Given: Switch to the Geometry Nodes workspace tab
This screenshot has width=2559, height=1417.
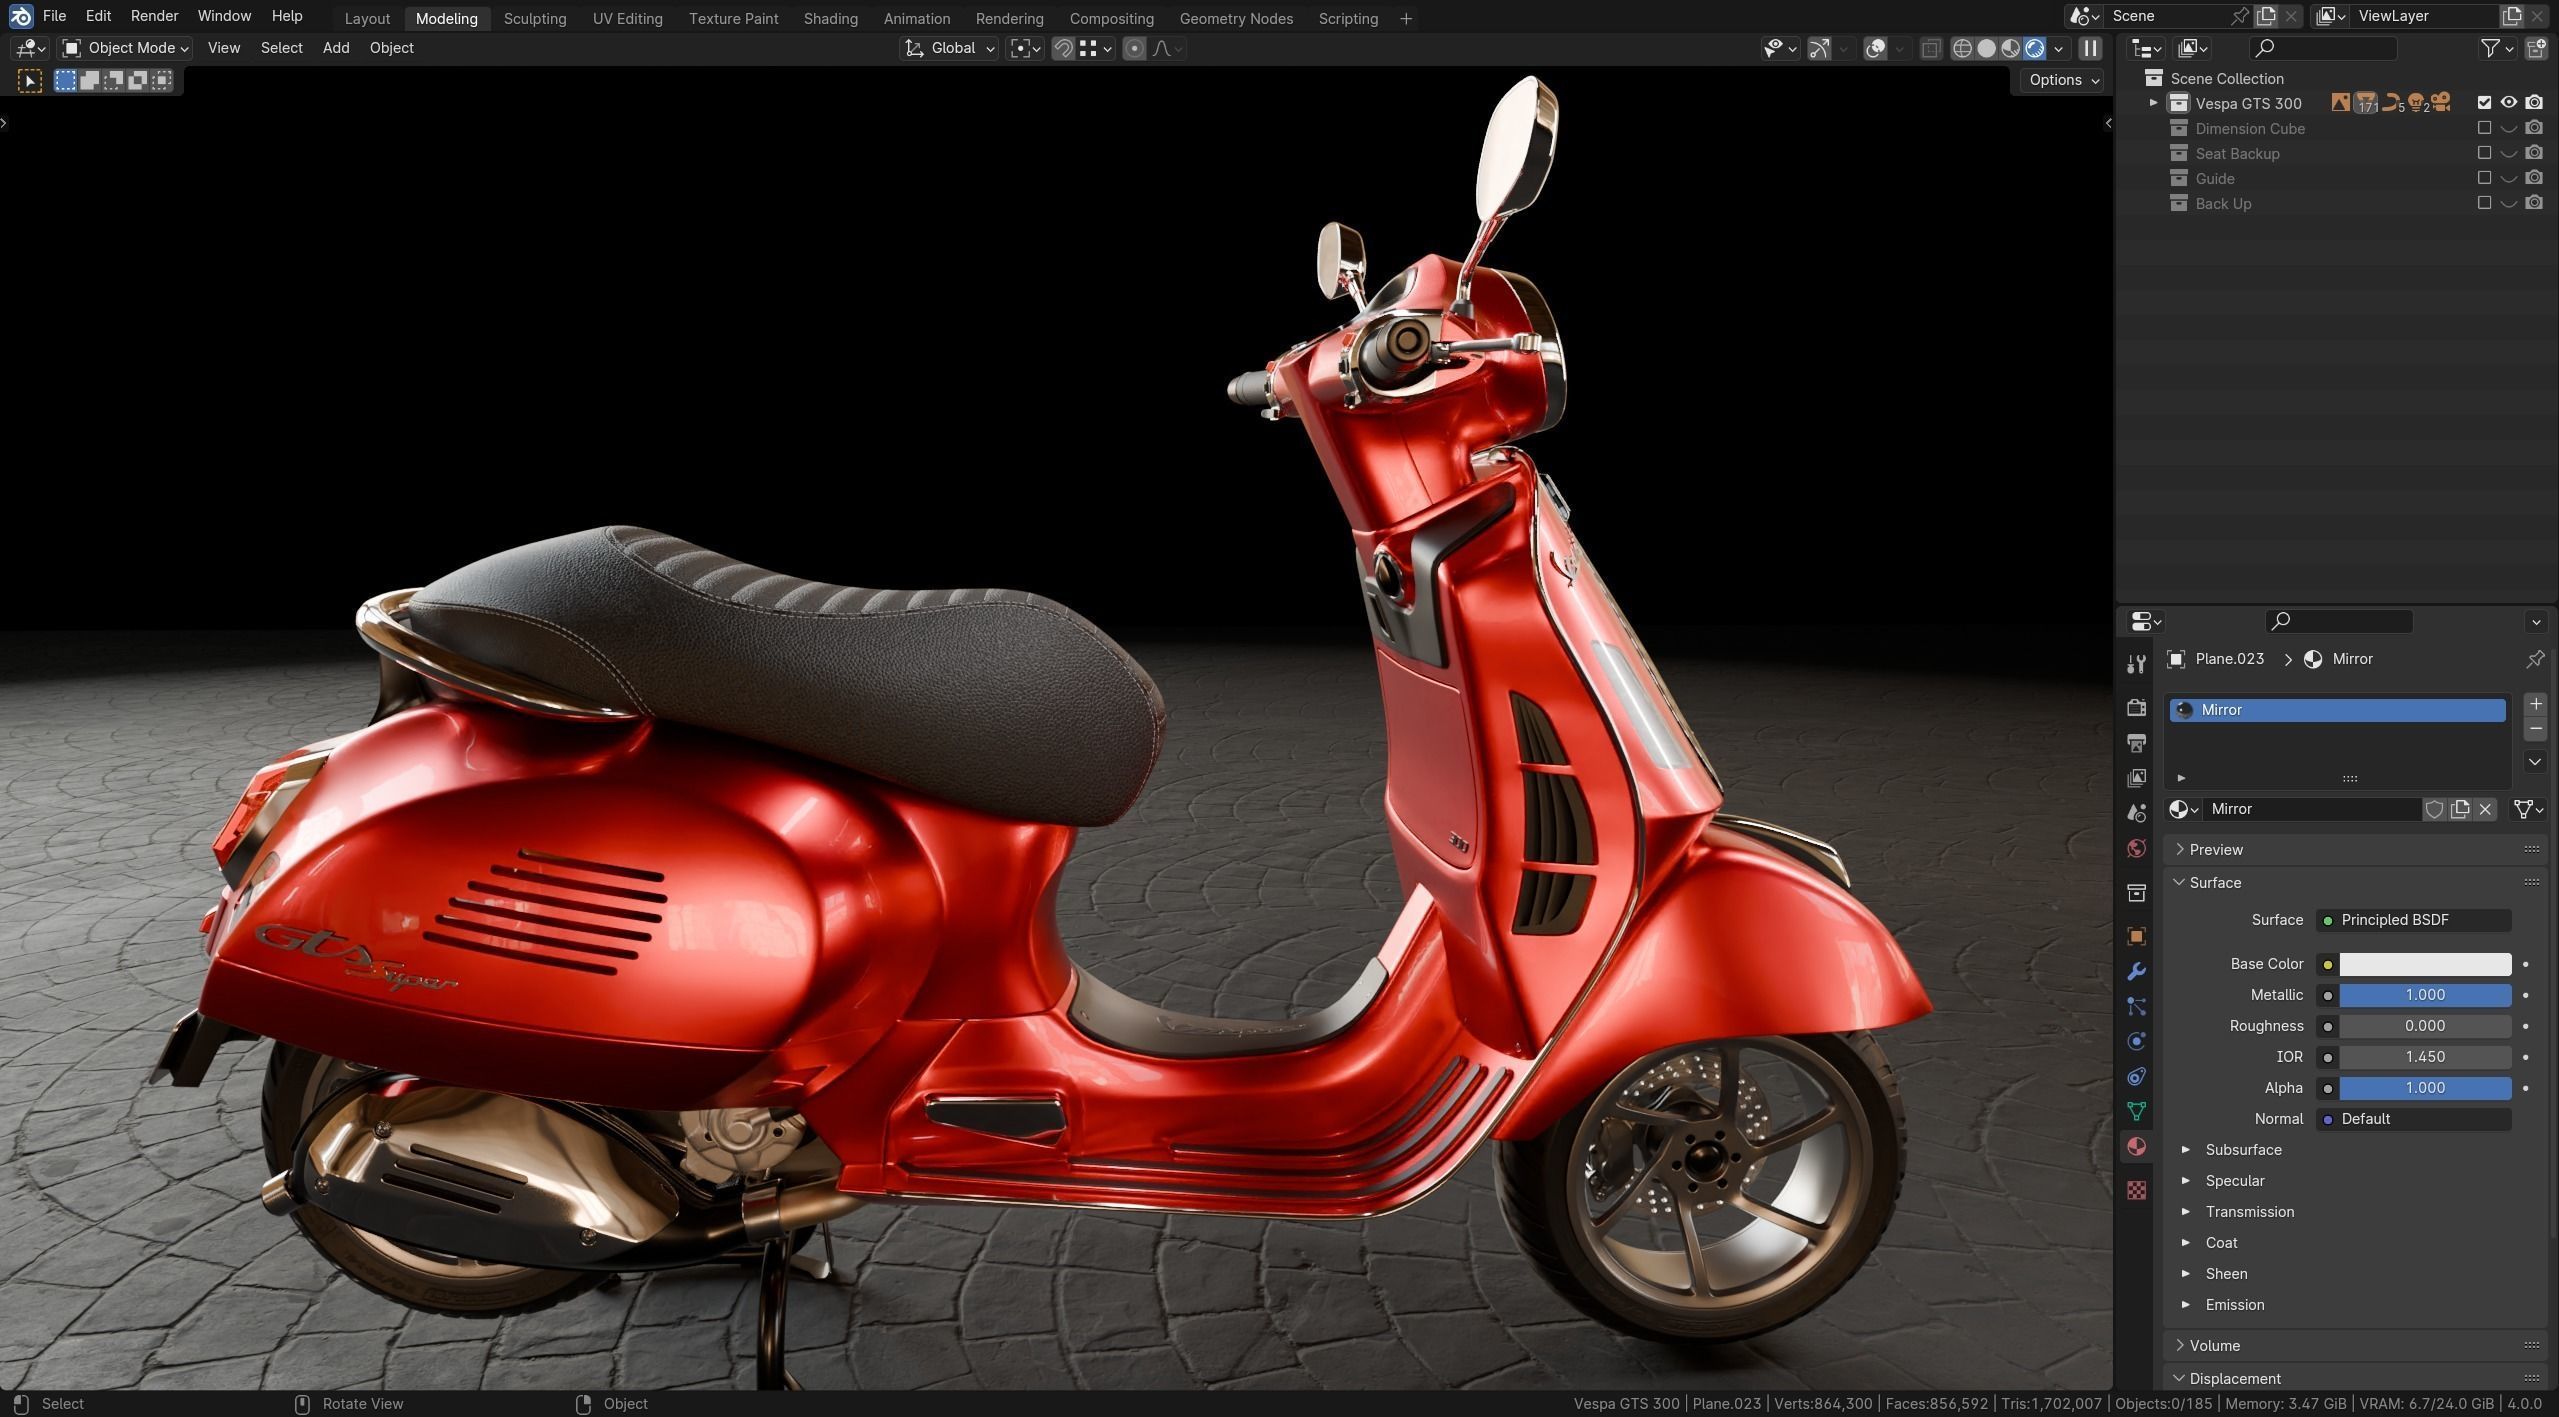Looking at the screenshot, I should (1235, 18).
